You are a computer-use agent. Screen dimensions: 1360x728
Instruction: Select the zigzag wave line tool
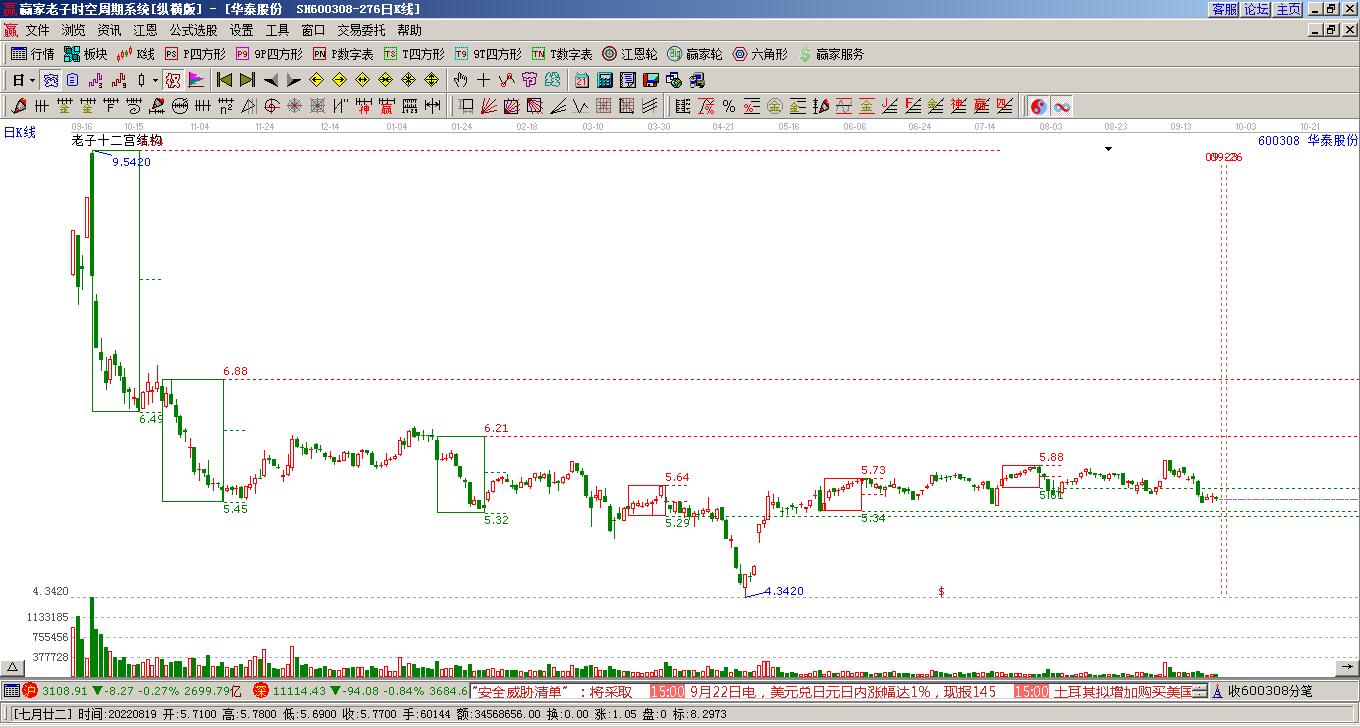coord(580,106)
